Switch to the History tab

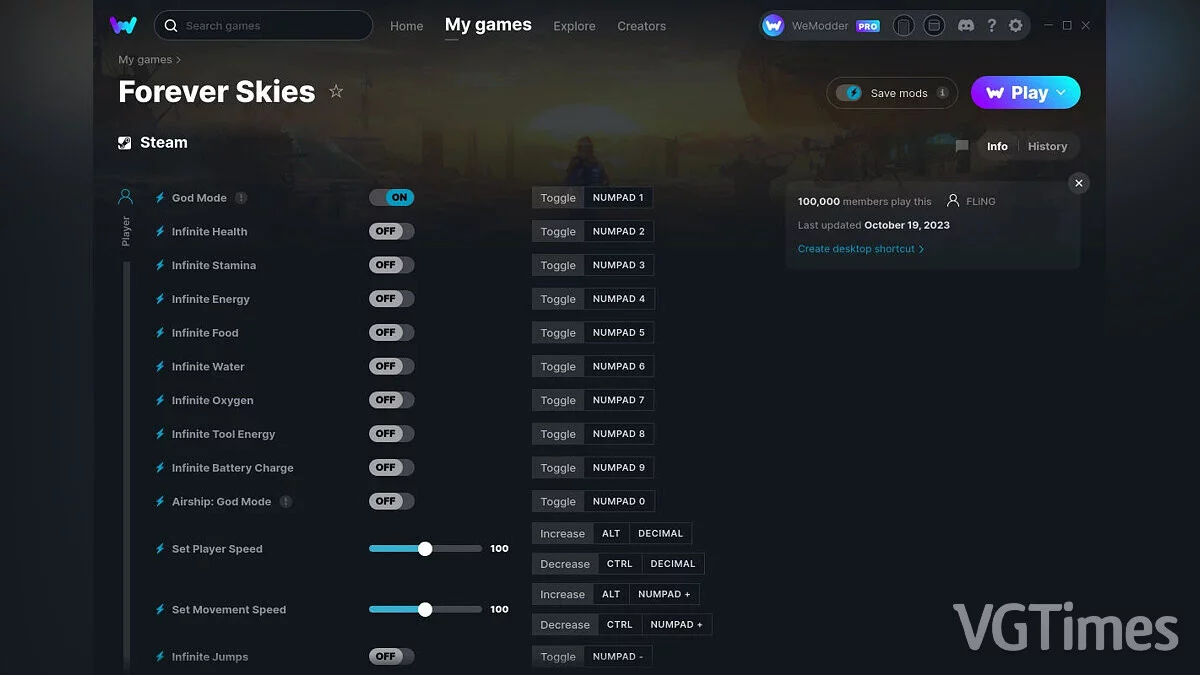click(1047, 146)
